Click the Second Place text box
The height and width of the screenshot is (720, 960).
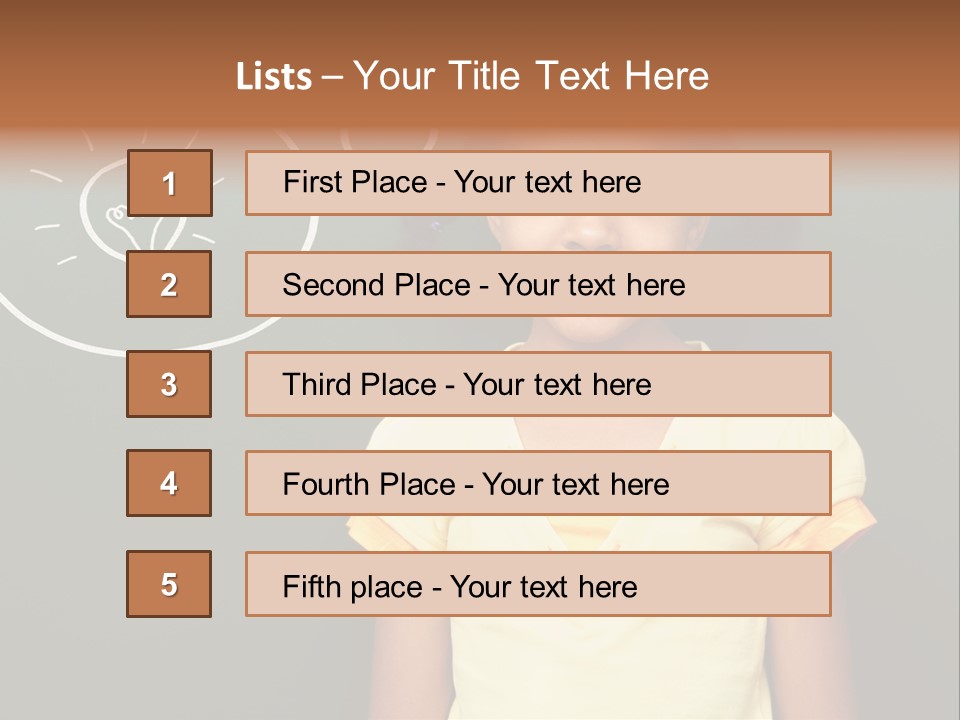538,284
